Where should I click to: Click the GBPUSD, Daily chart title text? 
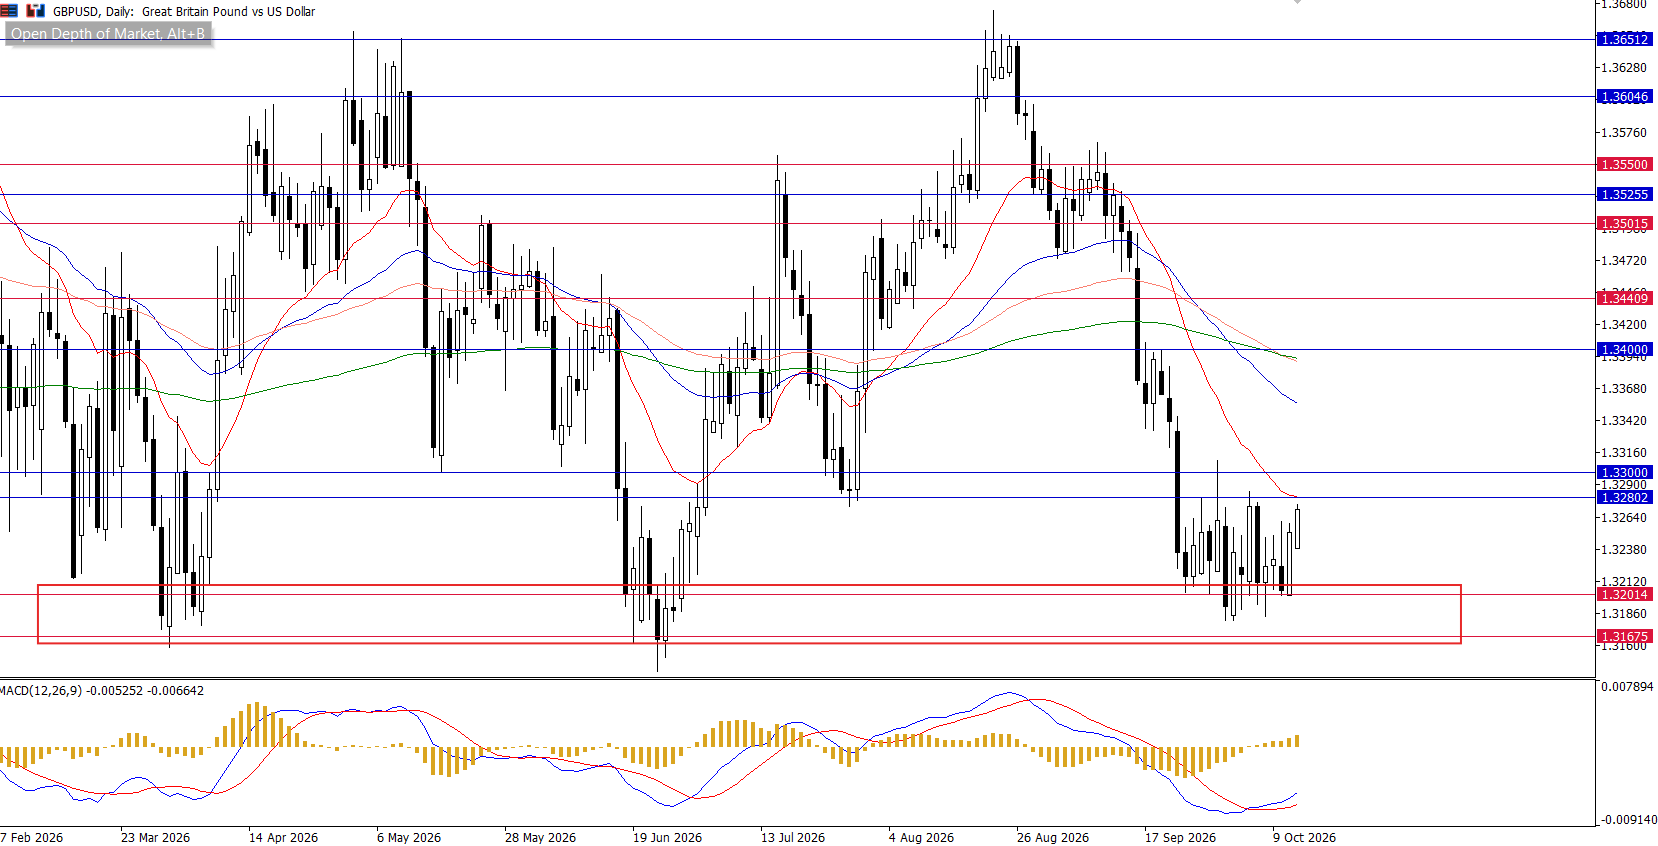(184, 12)
